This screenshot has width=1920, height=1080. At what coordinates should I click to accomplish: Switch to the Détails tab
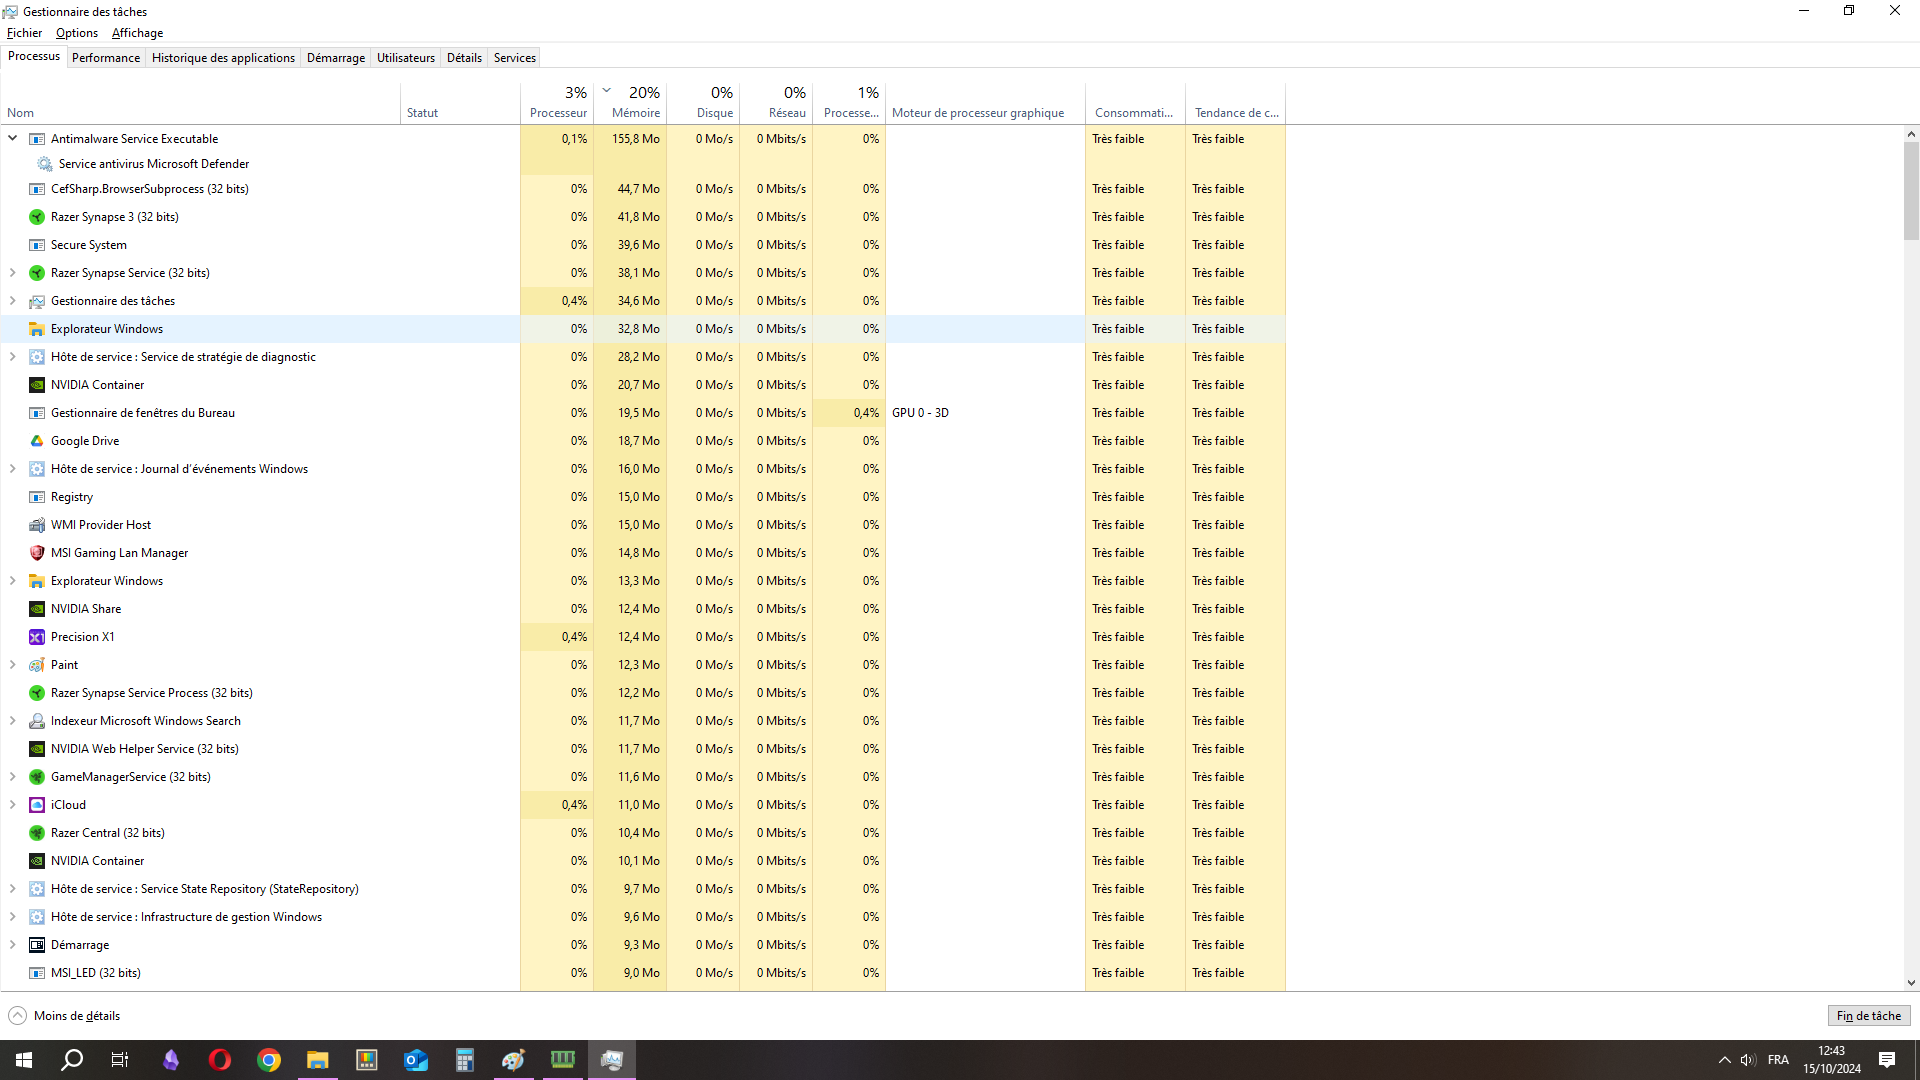[x=464, y=58]
